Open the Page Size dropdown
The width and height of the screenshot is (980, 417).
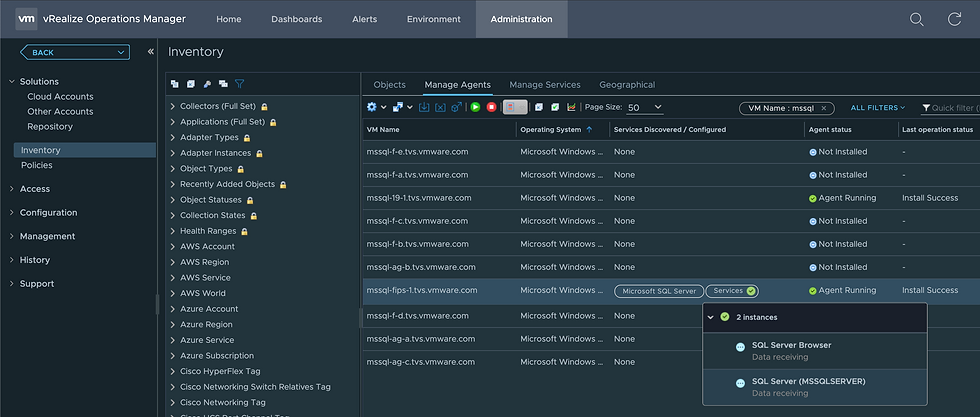[644, 108]
